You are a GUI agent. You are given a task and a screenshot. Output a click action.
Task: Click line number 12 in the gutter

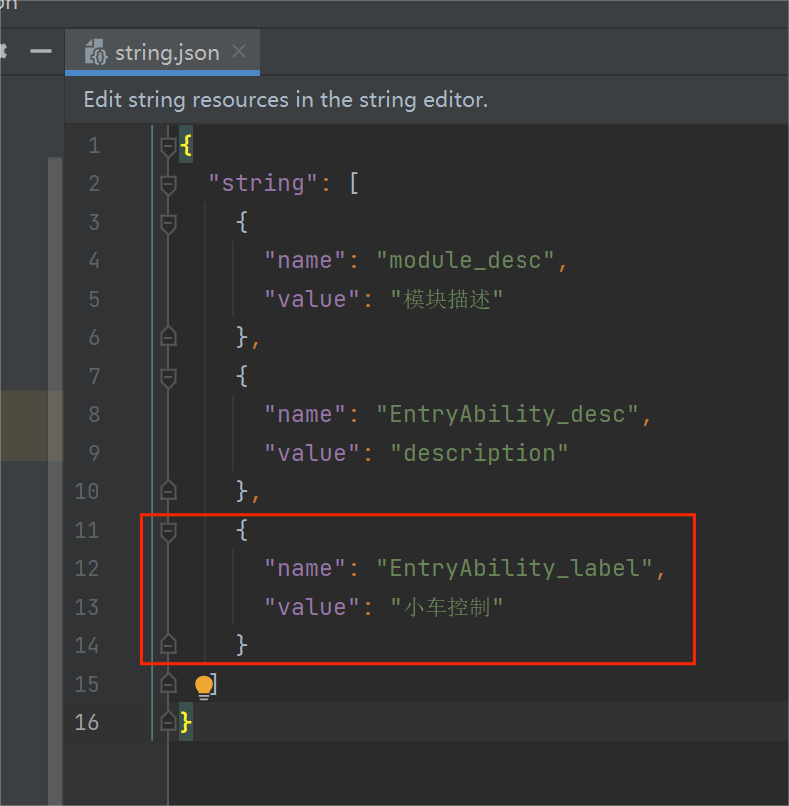87,568
